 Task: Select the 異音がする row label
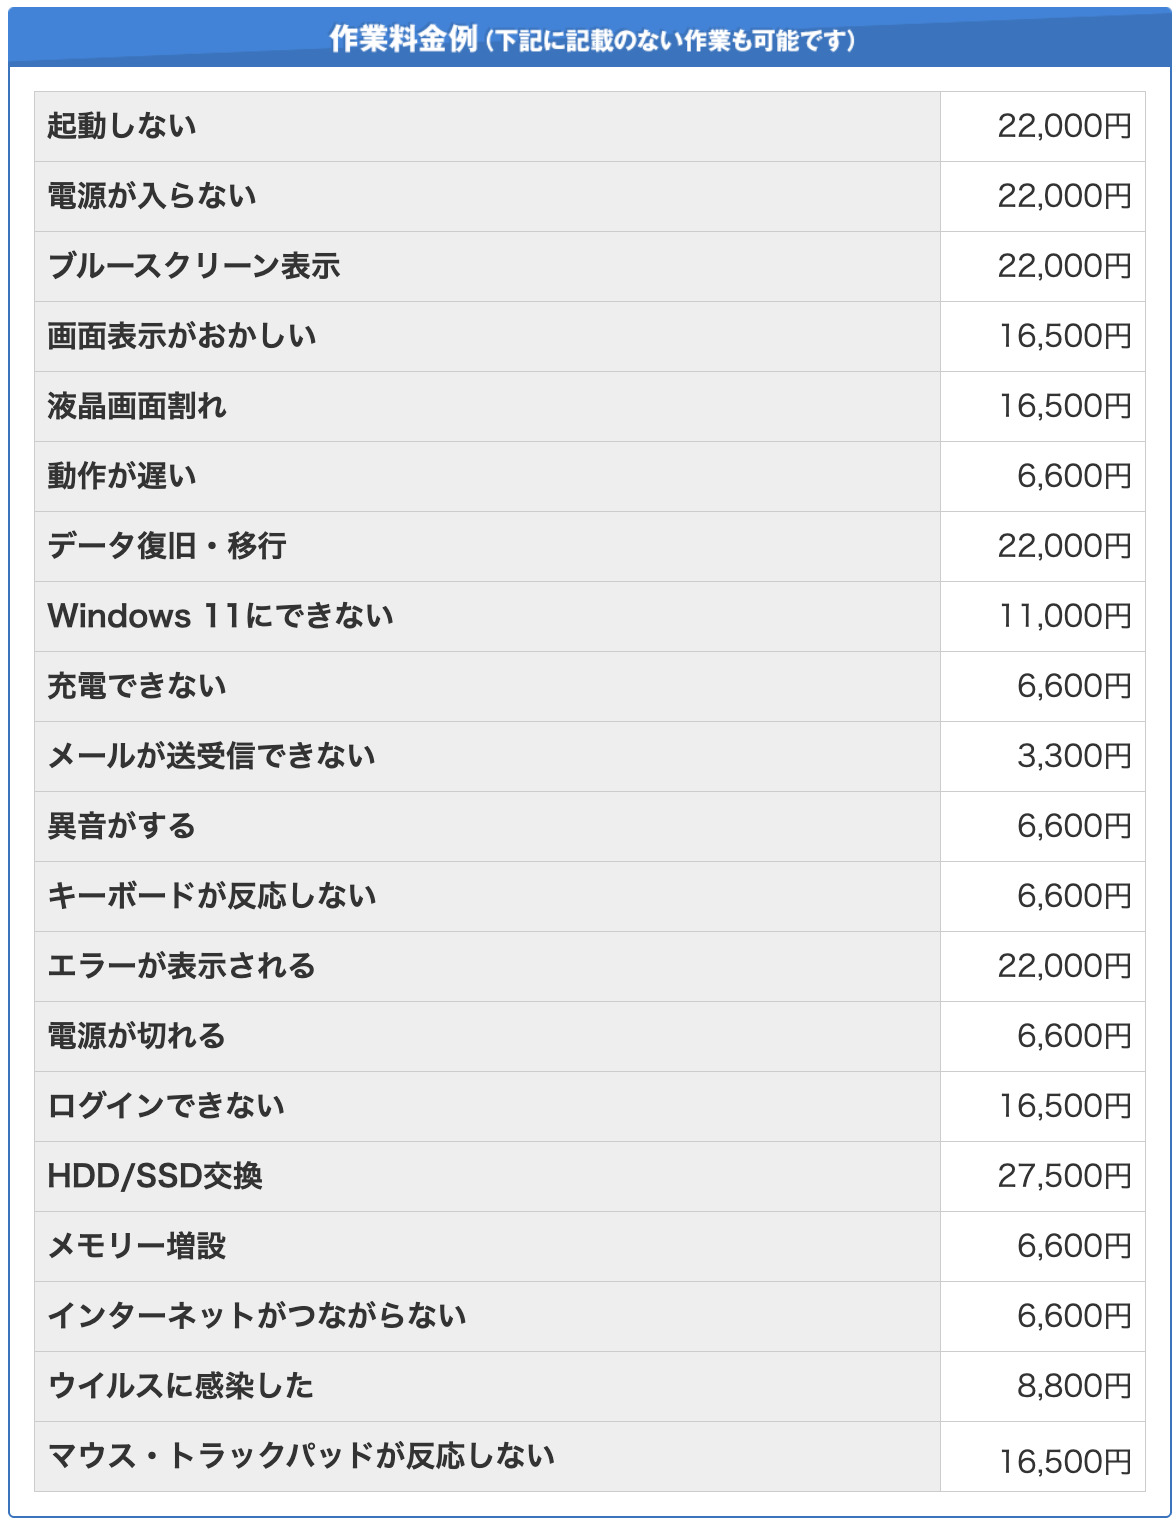click(122, 826)
